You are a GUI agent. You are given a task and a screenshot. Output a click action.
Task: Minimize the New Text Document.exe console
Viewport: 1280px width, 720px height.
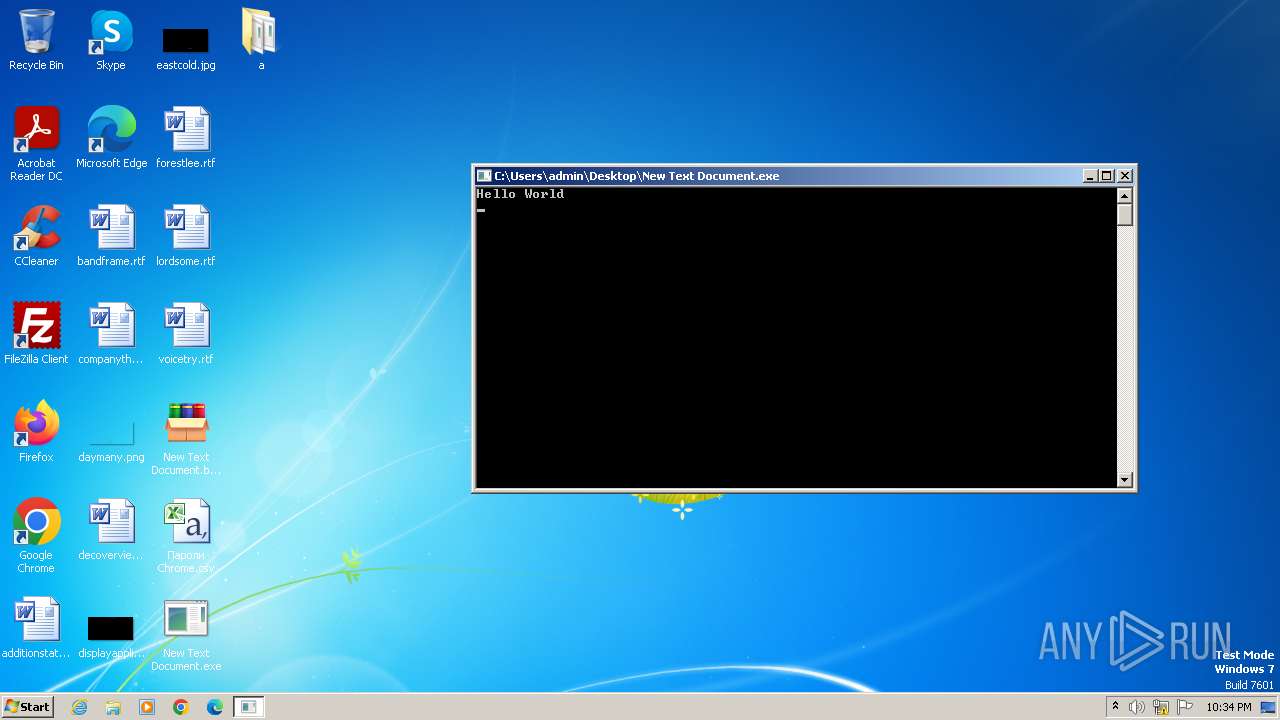pyautogui.click(x=1090, y=176)
